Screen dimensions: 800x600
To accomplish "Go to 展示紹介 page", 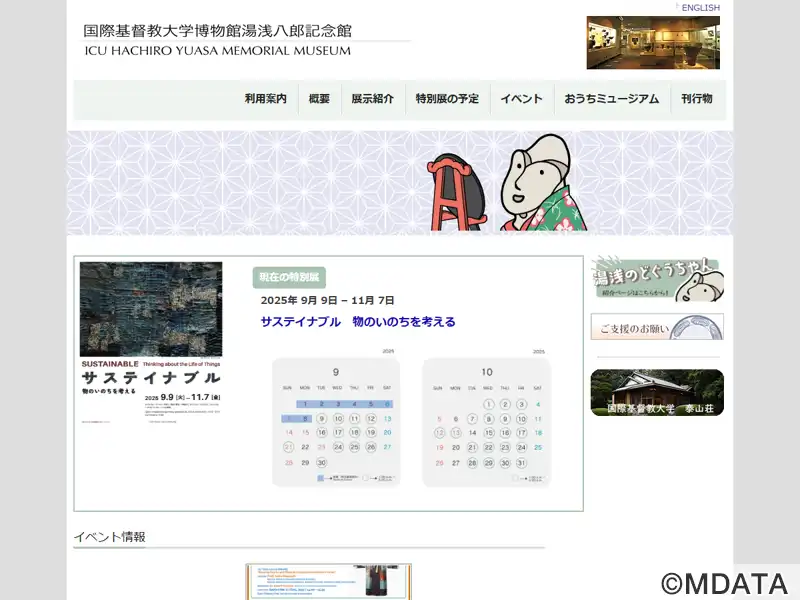I will pyautogui.click(x=372, y=99).
